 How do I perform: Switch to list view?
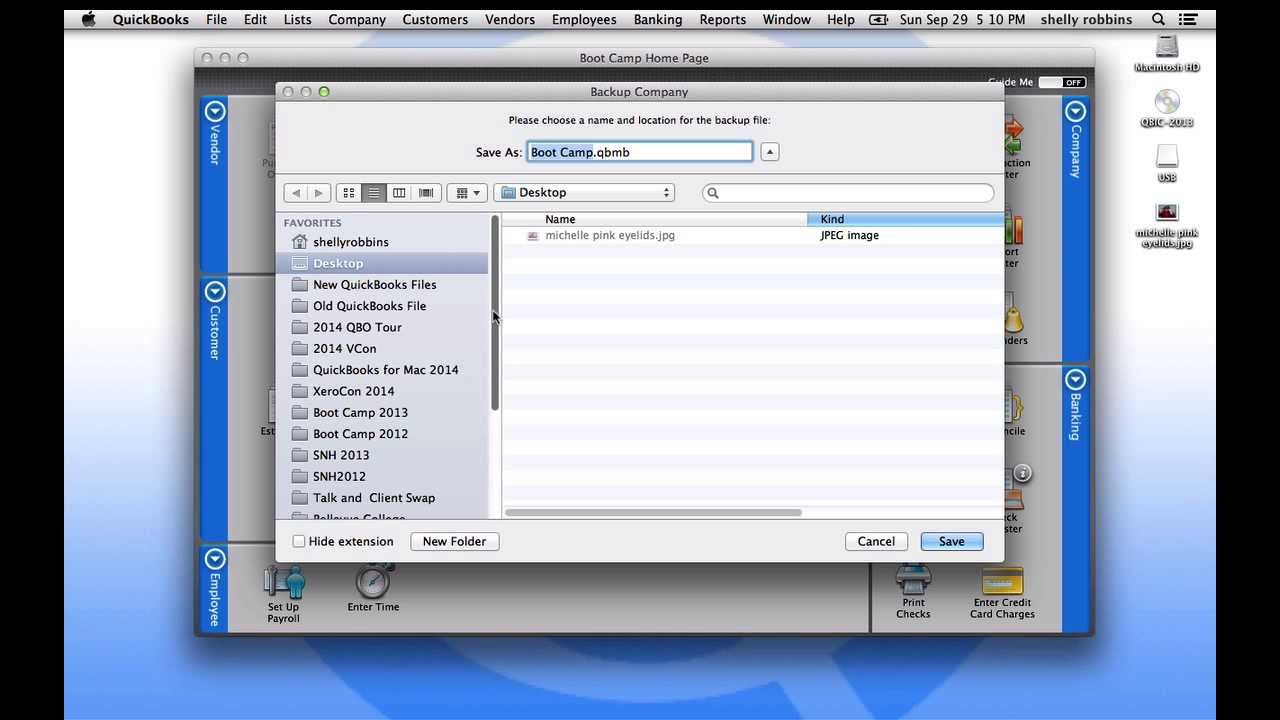click(374, 193)
